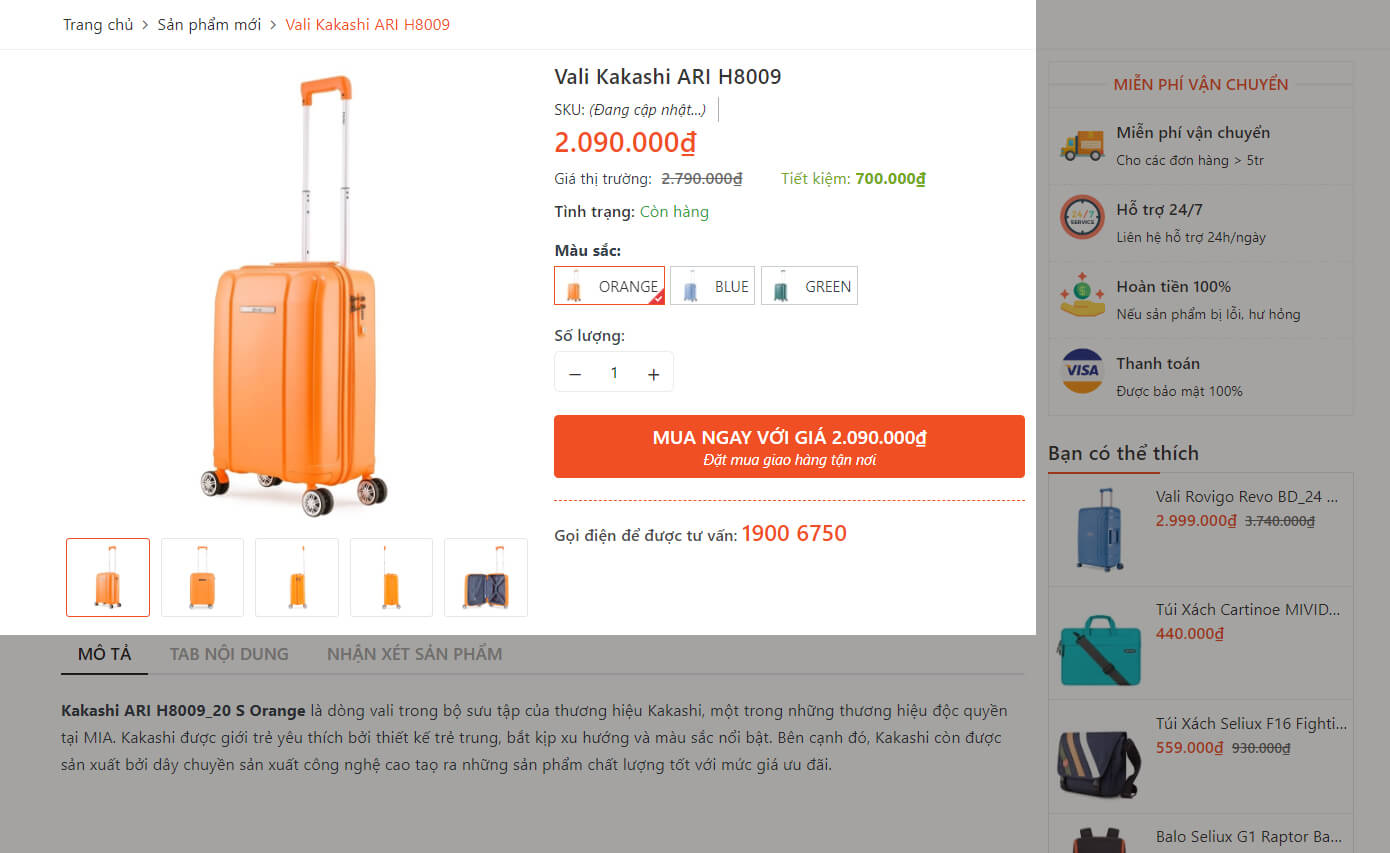1390x853 pixels.
Task: Click the free shipping truck icon
Action: pyautogui.click(x=1082, y=145)
